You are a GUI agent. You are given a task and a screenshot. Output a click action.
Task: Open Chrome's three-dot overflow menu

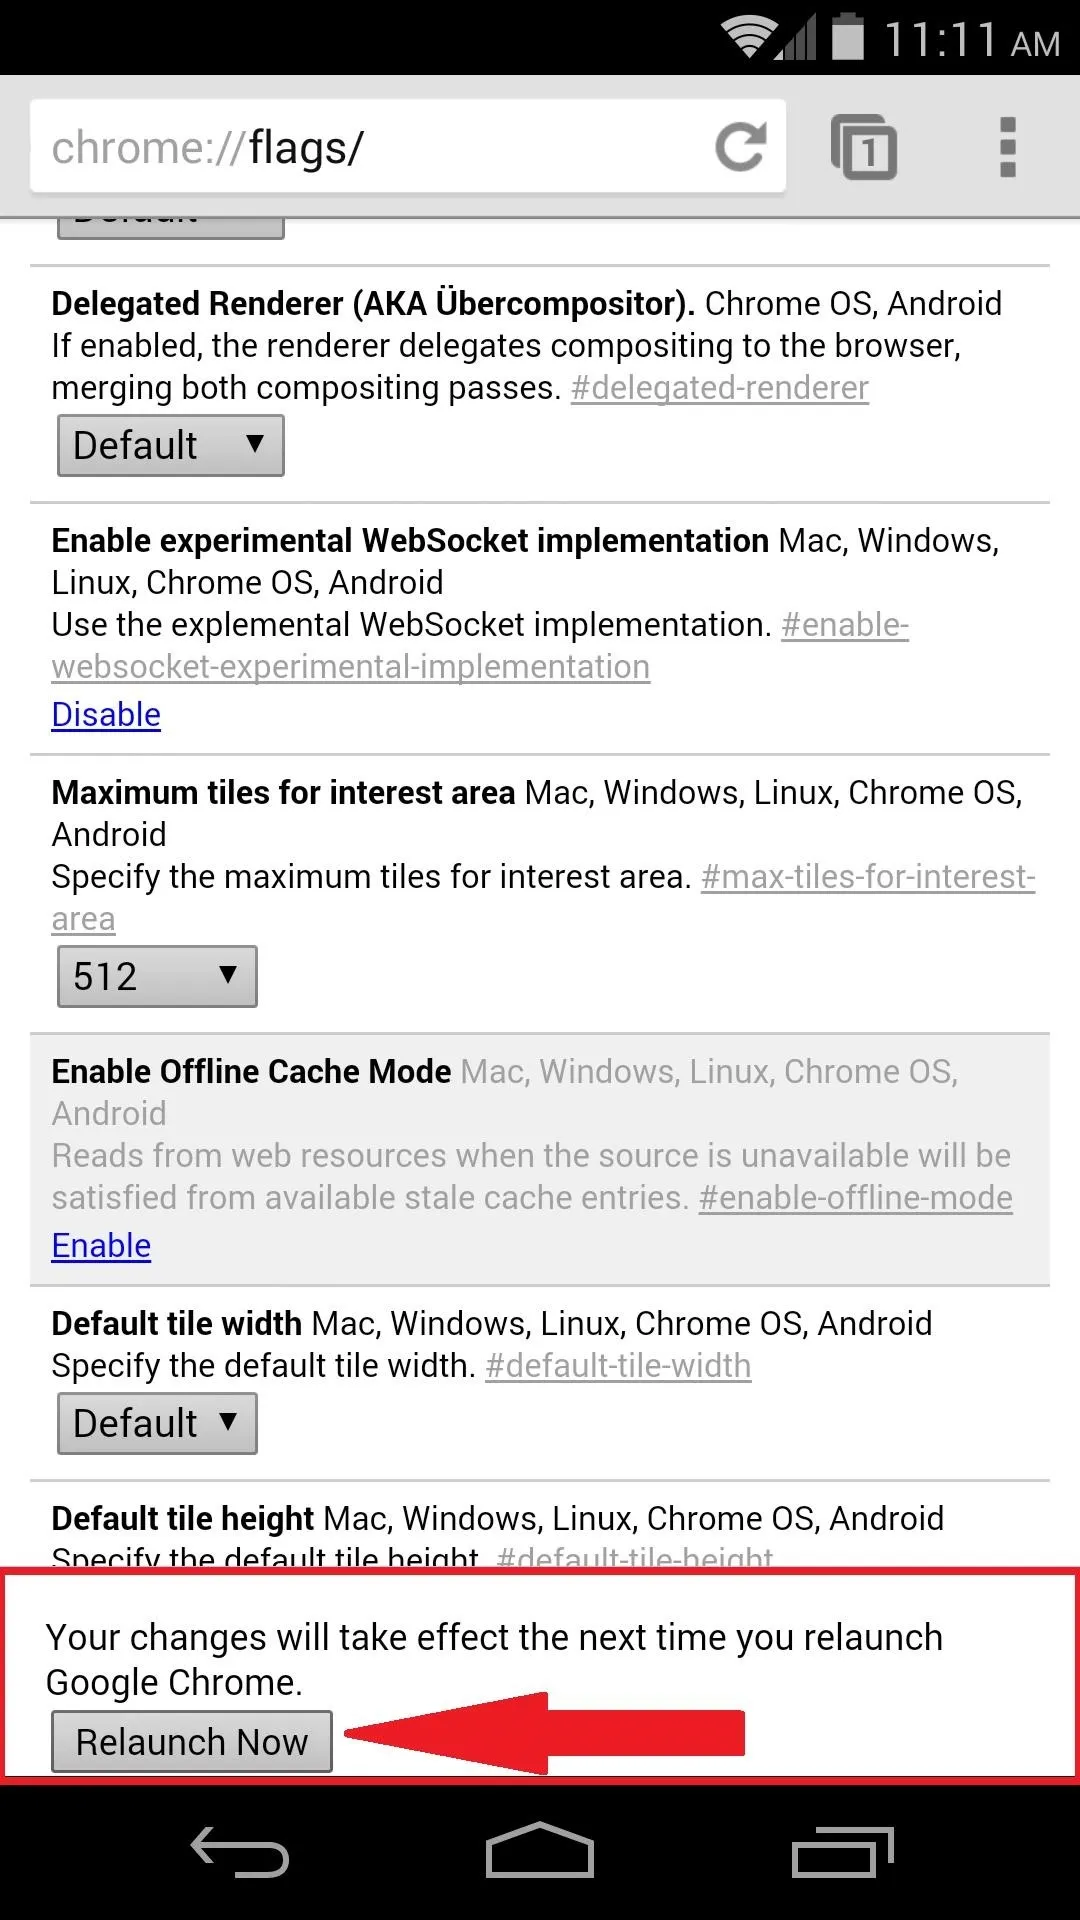click(1008, 147)
